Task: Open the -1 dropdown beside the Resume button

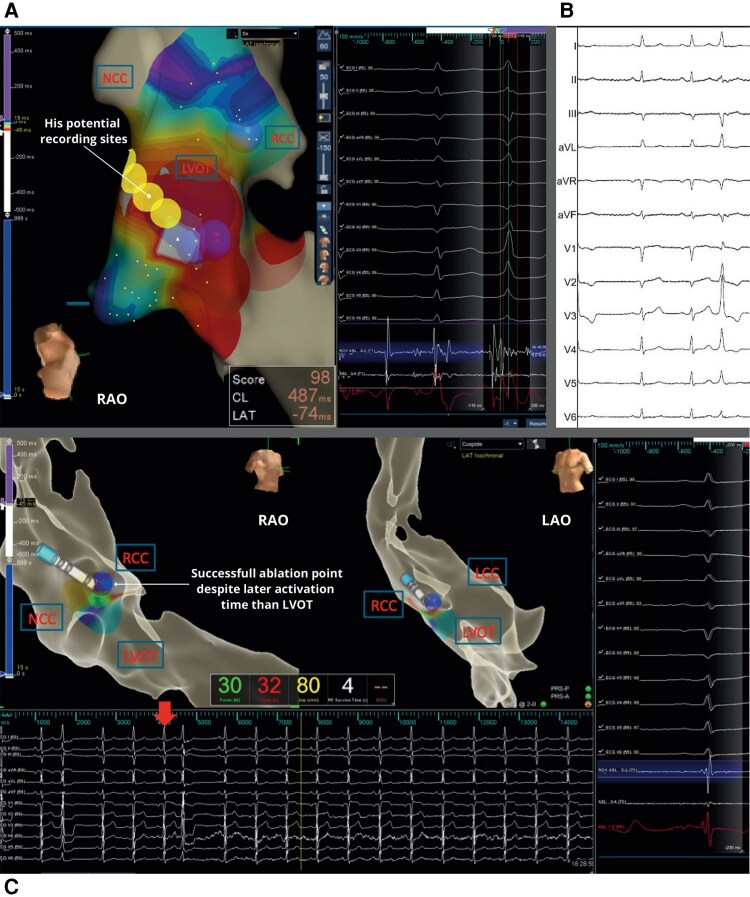Action: pos(510,423)
